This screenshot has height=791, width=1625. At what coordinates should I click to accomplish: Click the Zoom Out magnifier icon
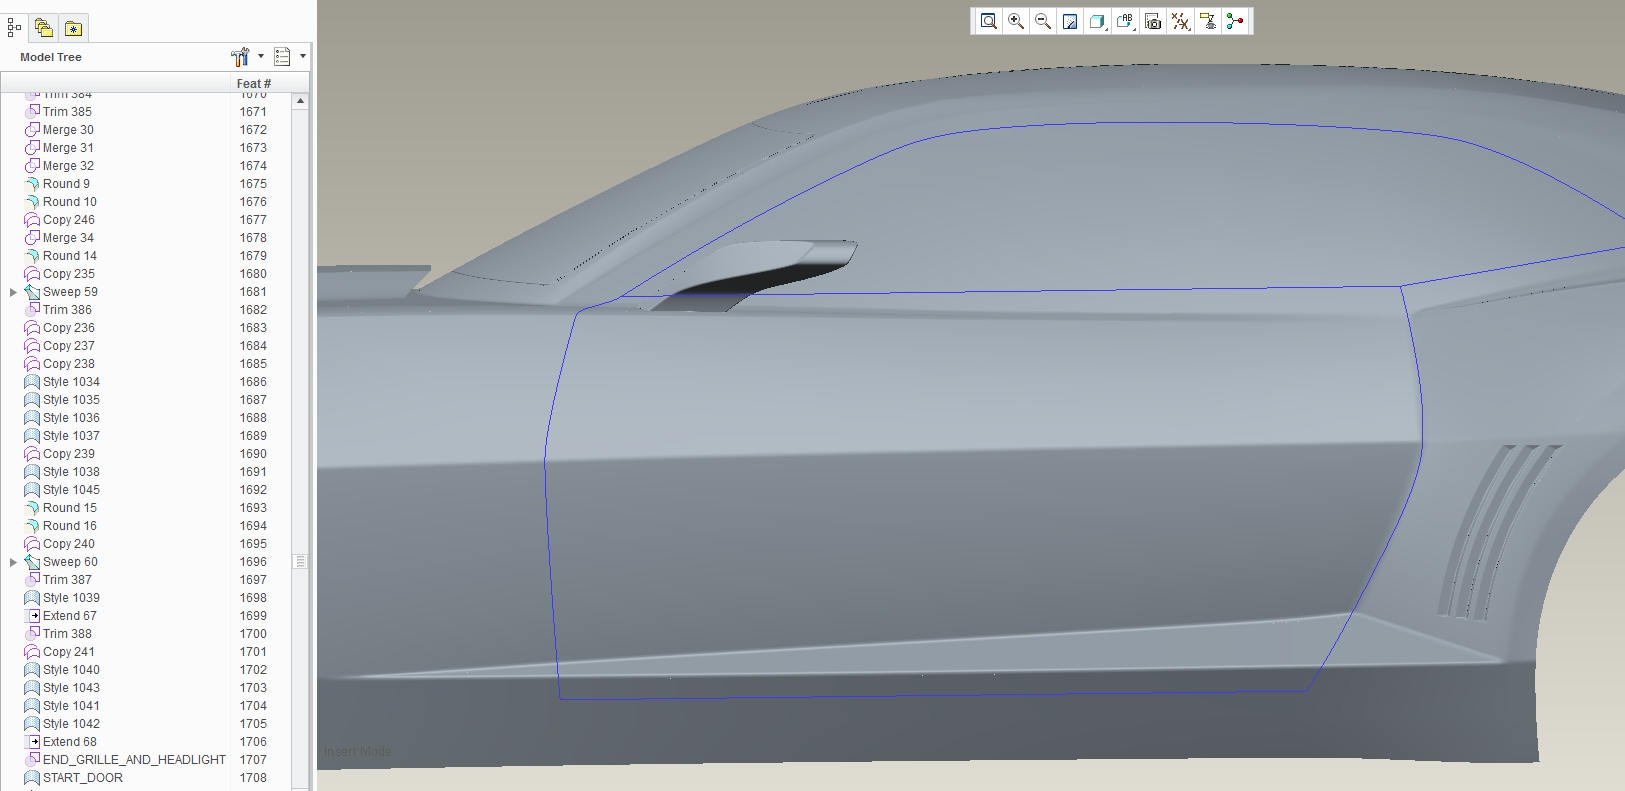click(x=1043, y=21)
